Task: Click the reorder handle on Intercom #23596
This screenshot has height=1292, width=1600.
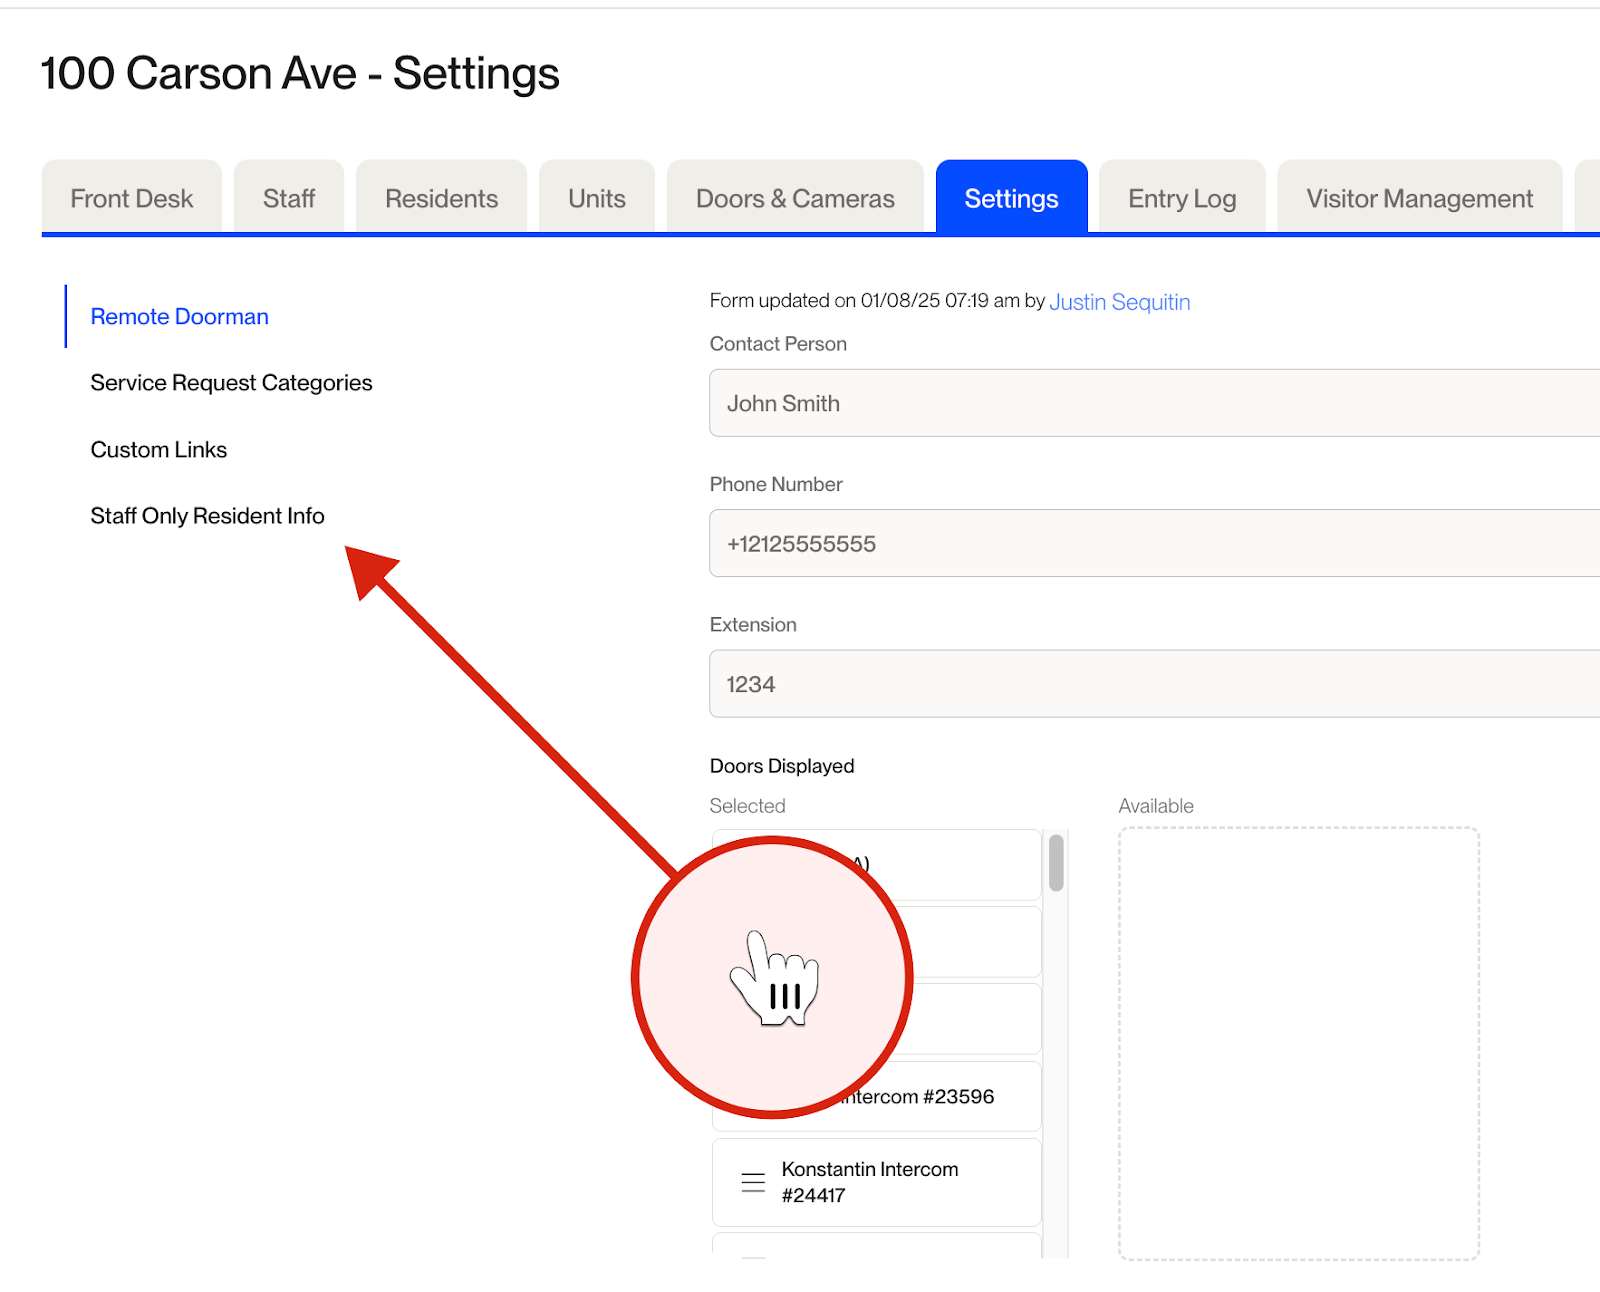Action: (x=753, y=1096)
